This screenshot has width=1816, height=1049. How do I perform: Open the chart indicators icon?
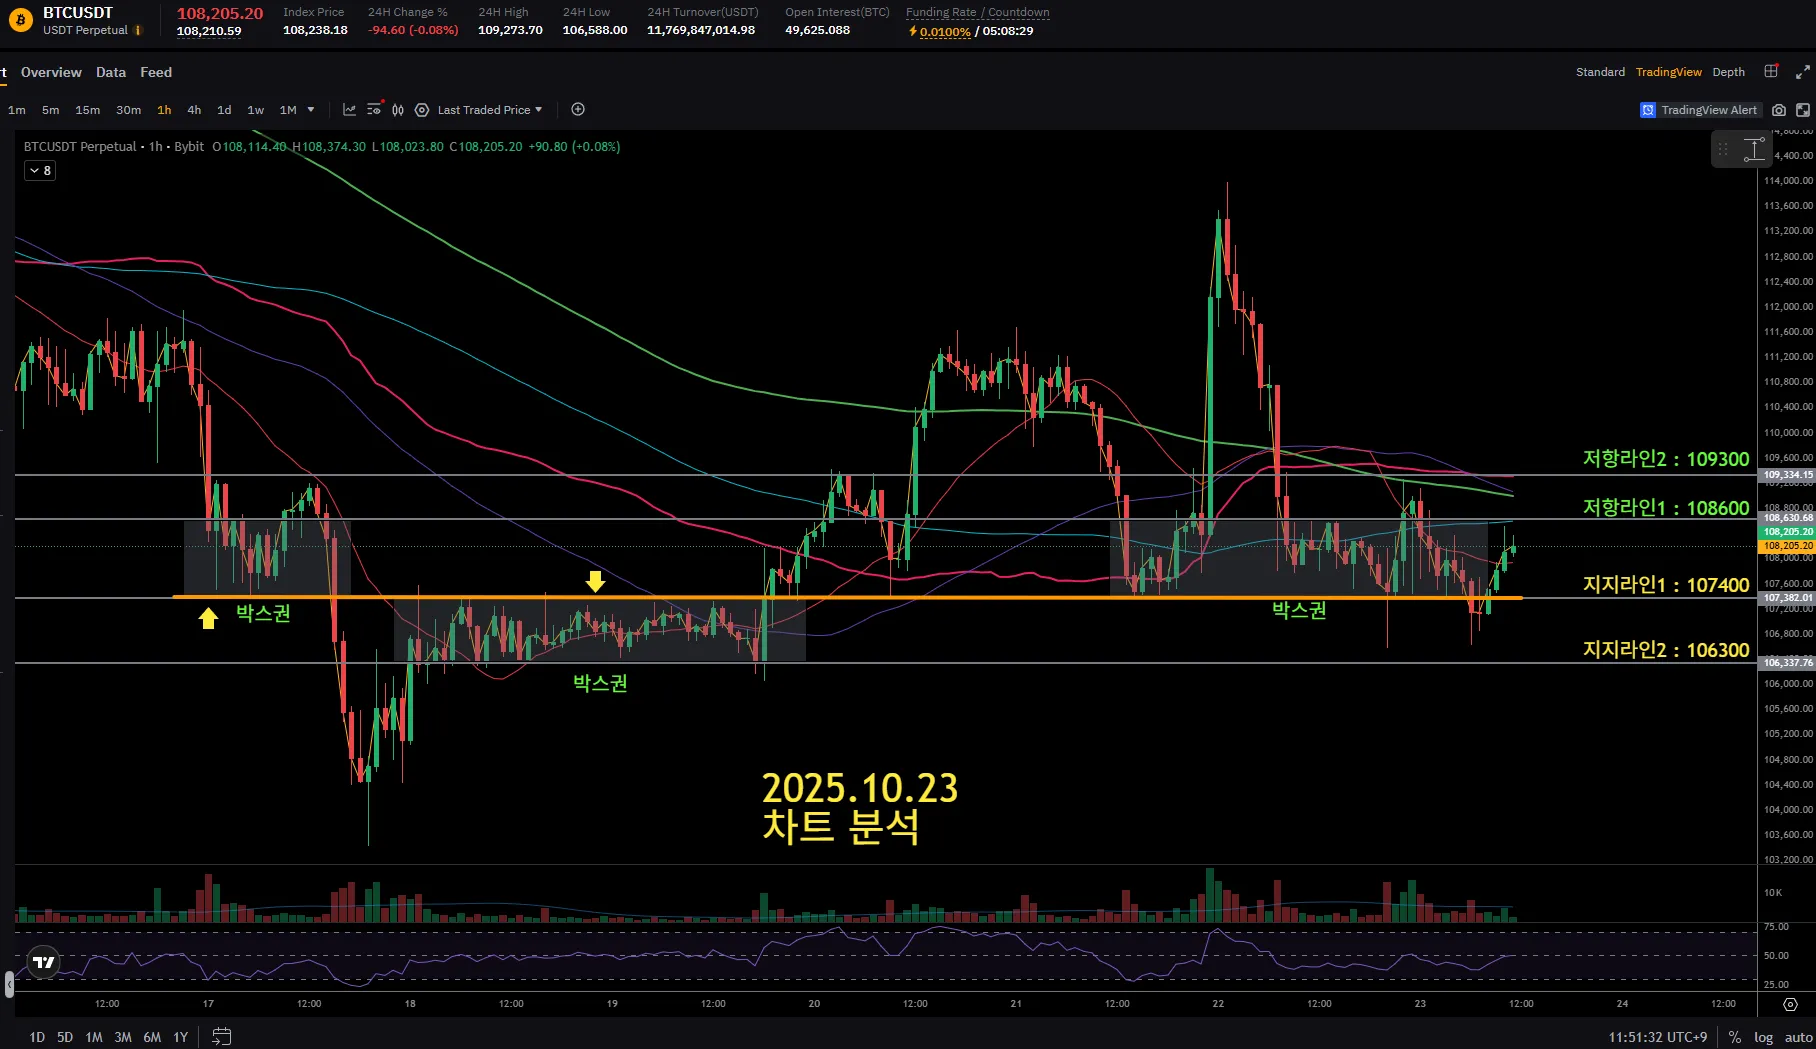349,110
